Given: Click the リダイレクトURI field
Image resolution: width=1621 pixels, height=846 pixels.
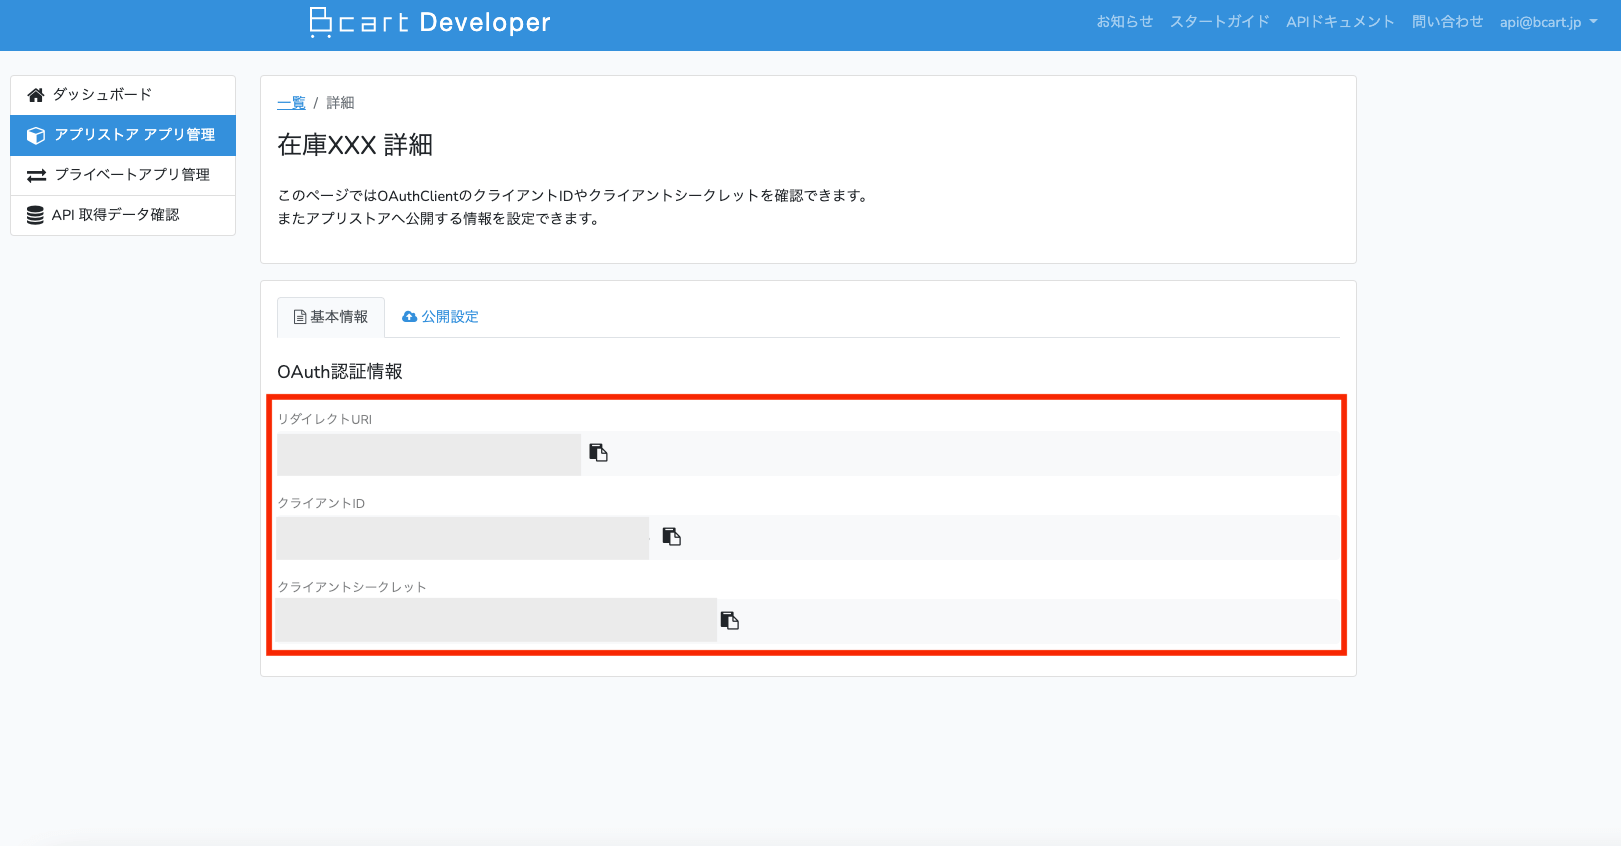Looking at the screenshot, I should pos(429,454).
